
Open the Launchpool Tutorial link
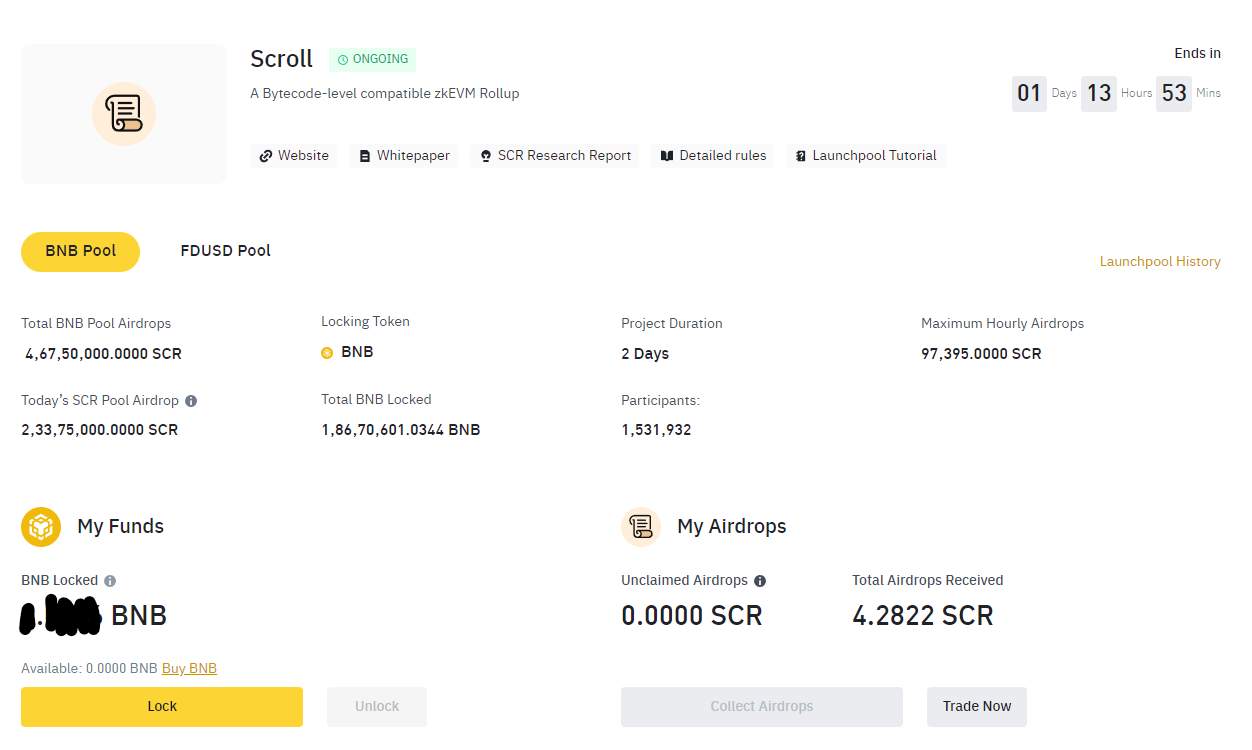tap(866, 156)
